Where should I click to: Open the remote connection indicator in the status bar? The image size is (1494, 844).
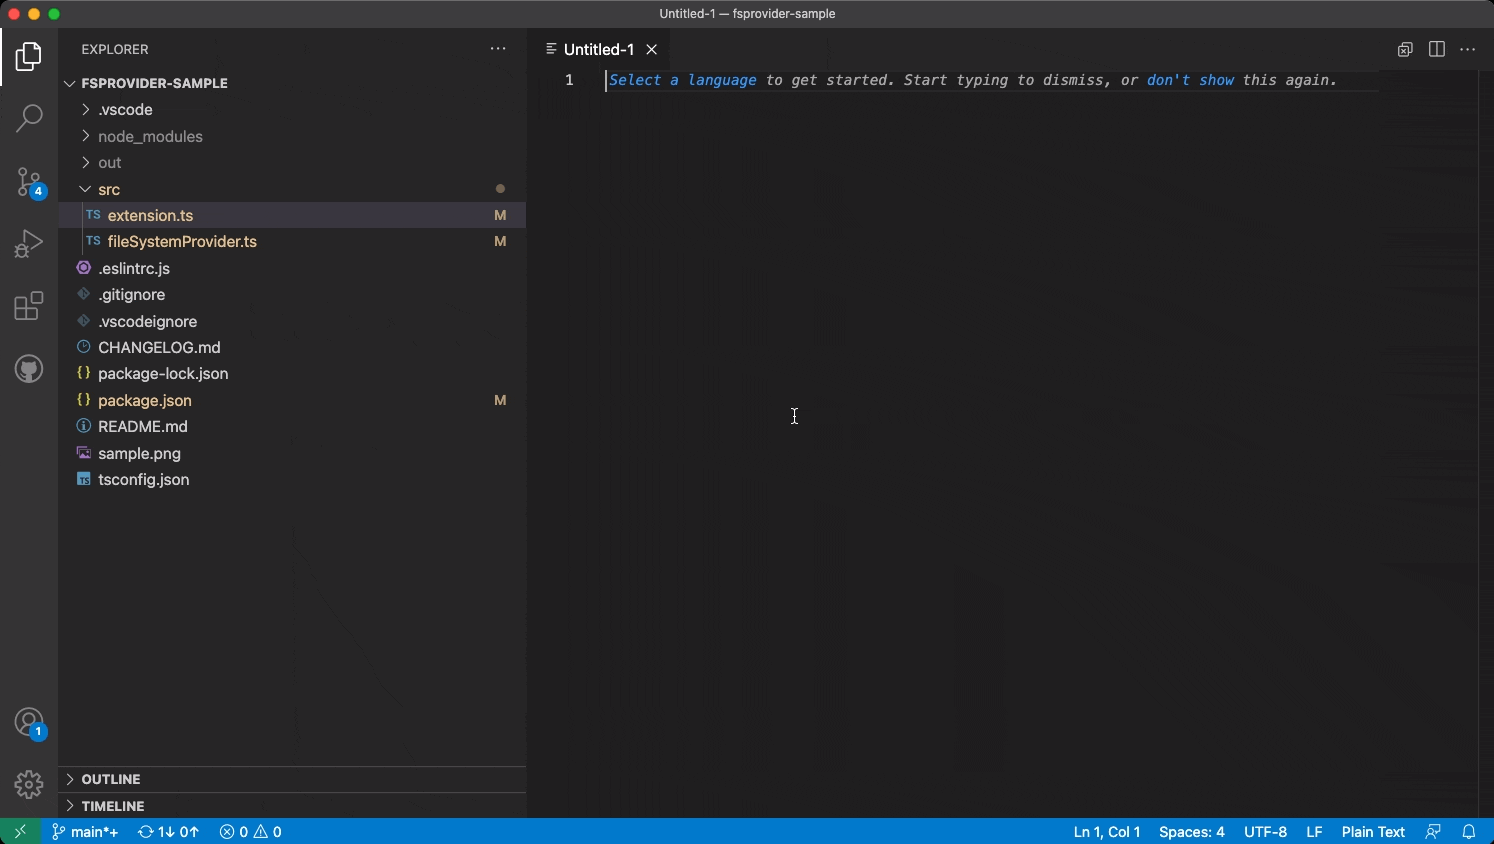pos(18,831)
